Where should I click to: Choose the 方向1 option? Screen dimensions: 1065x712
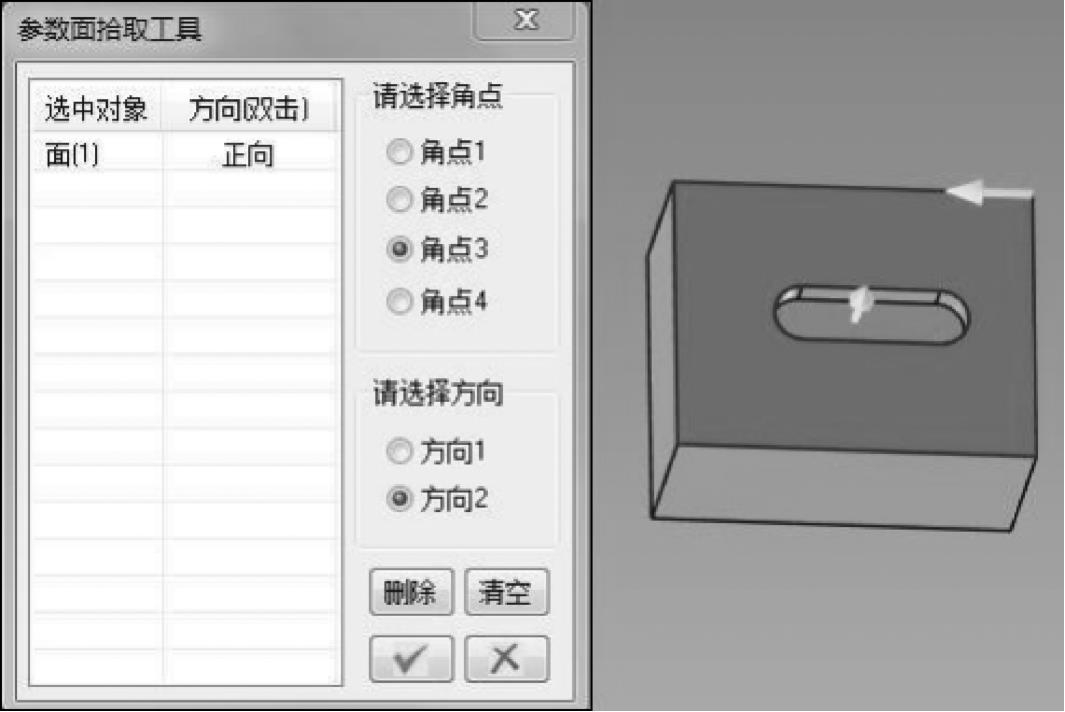[x=399, y=451]
